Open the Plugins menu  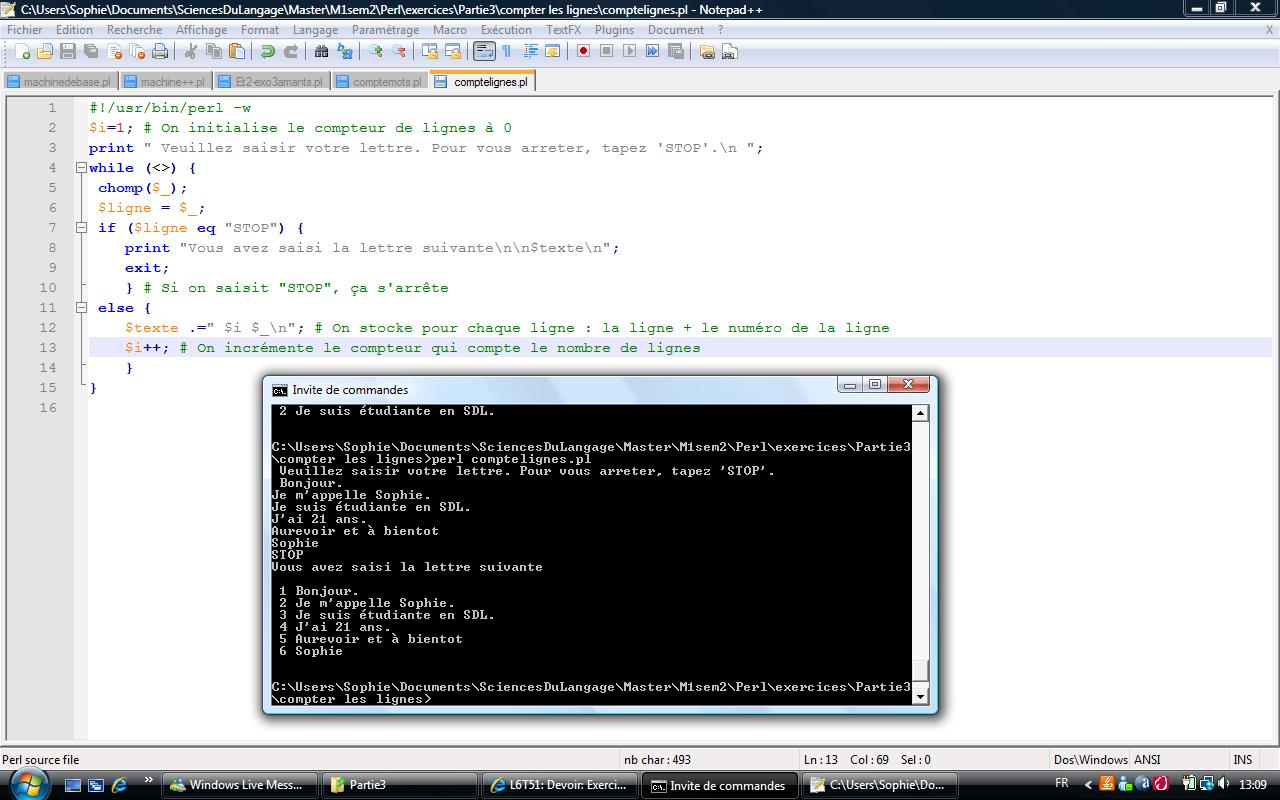click(x=614, y=30)
